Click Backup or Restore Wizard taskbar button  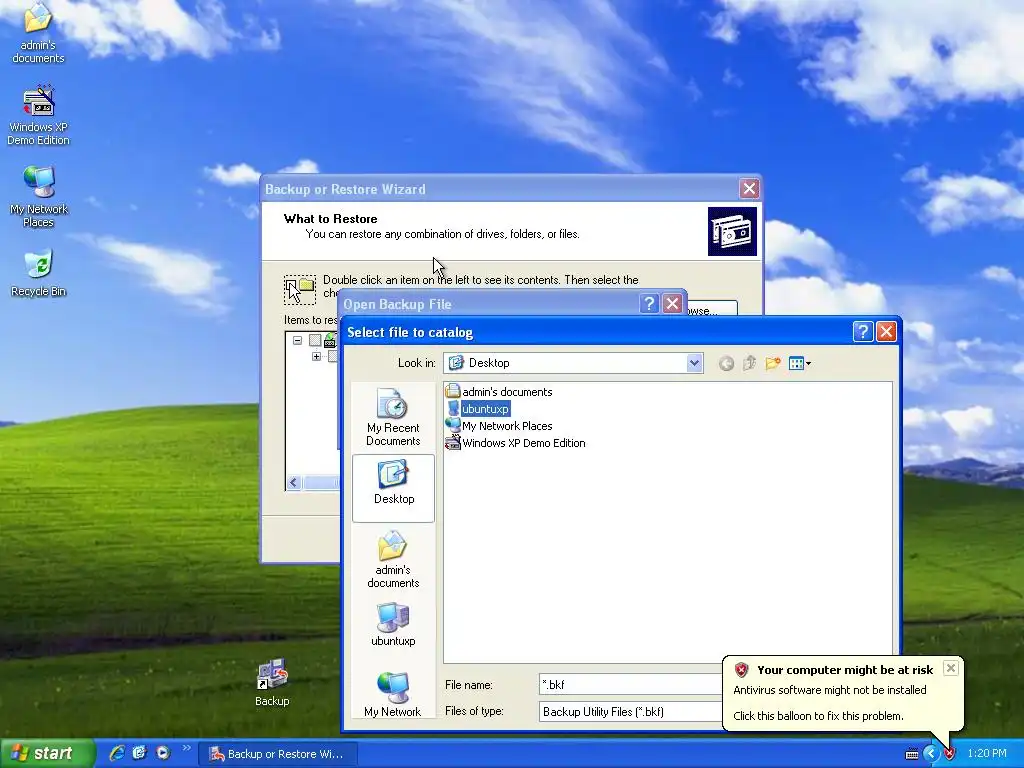278,754
